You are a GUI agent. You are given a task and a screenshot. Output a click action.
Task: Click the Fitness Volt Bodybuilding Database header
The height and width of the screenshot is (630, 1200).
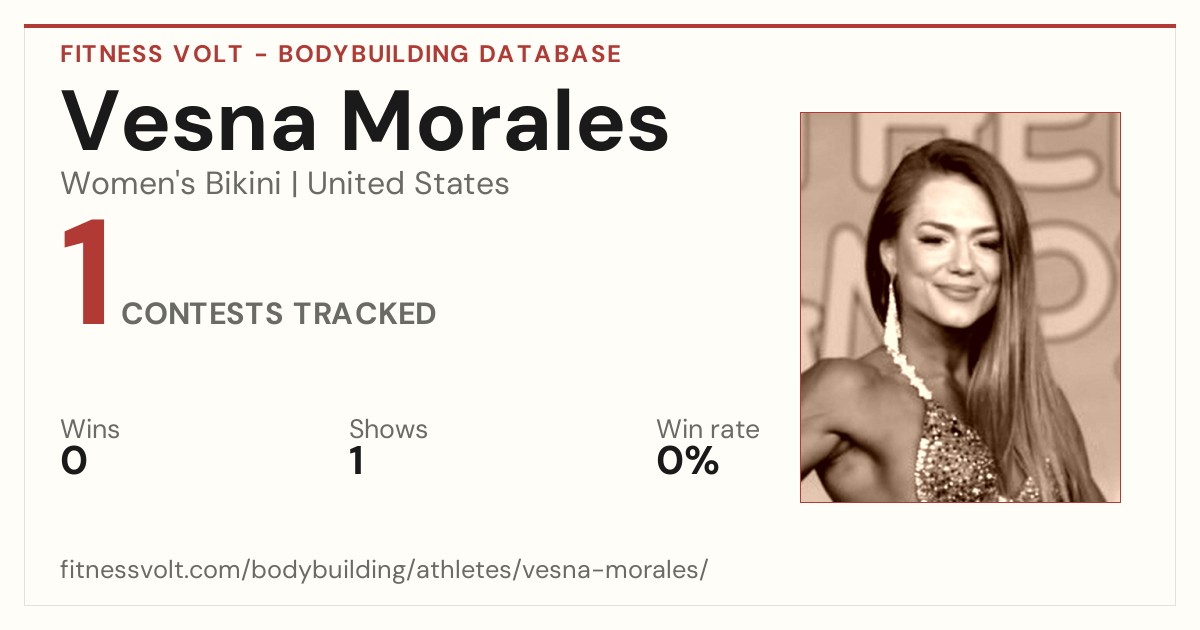point(341,54)
